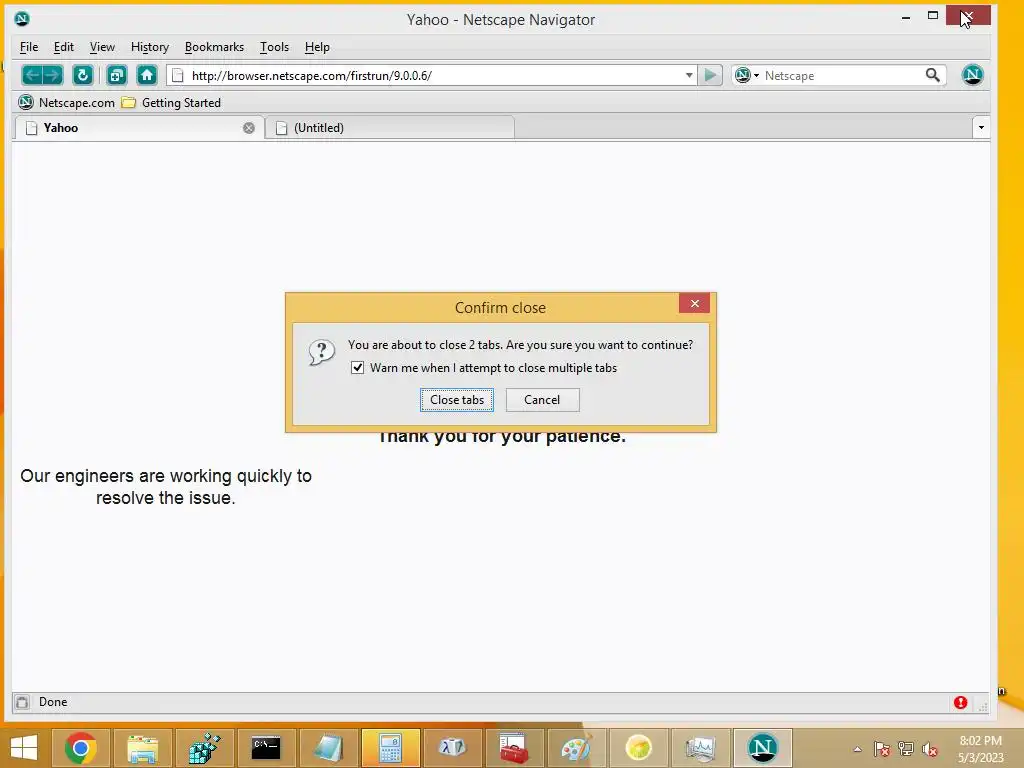Open the File menu

[29, 47]
